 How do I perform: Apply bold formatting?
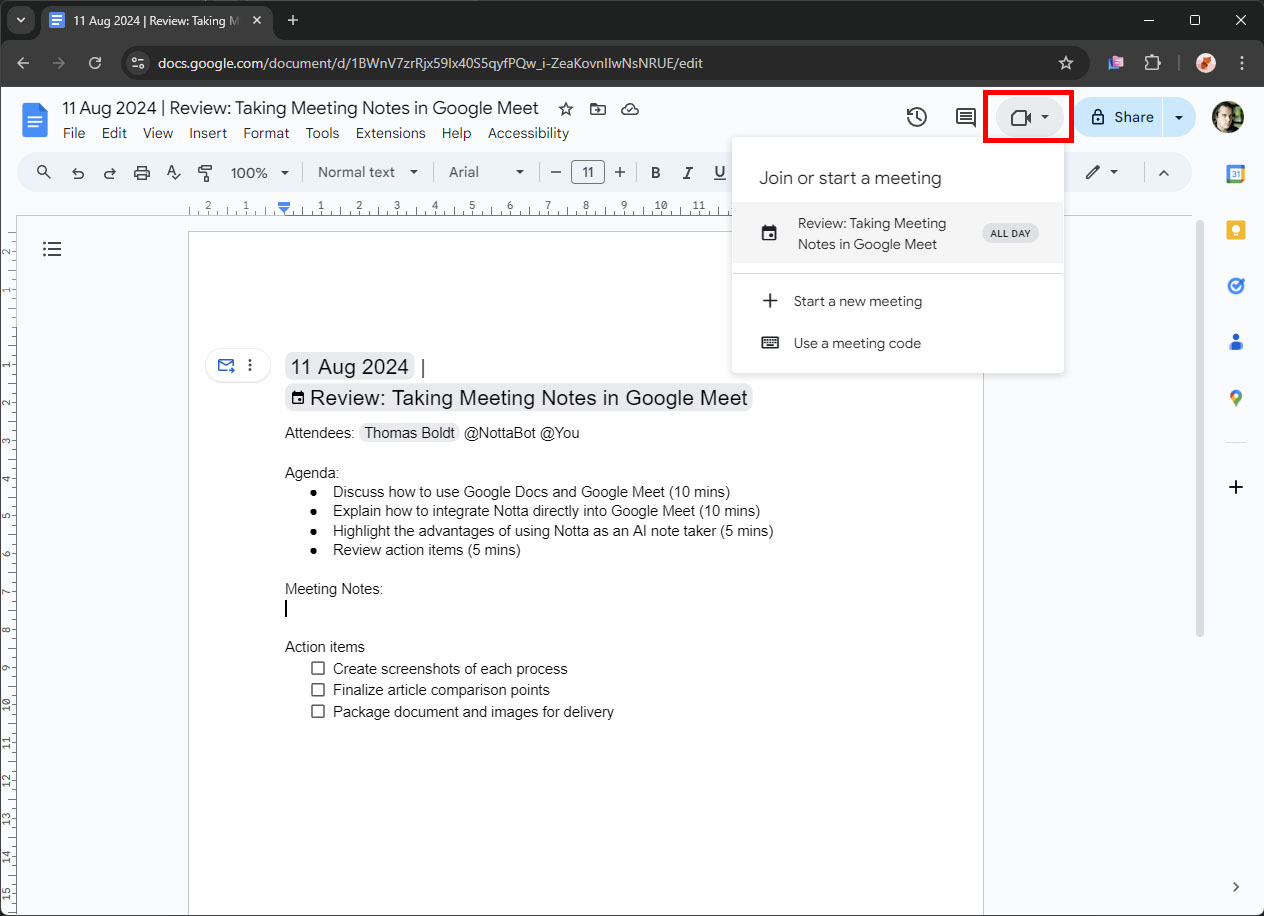point(656,173)
